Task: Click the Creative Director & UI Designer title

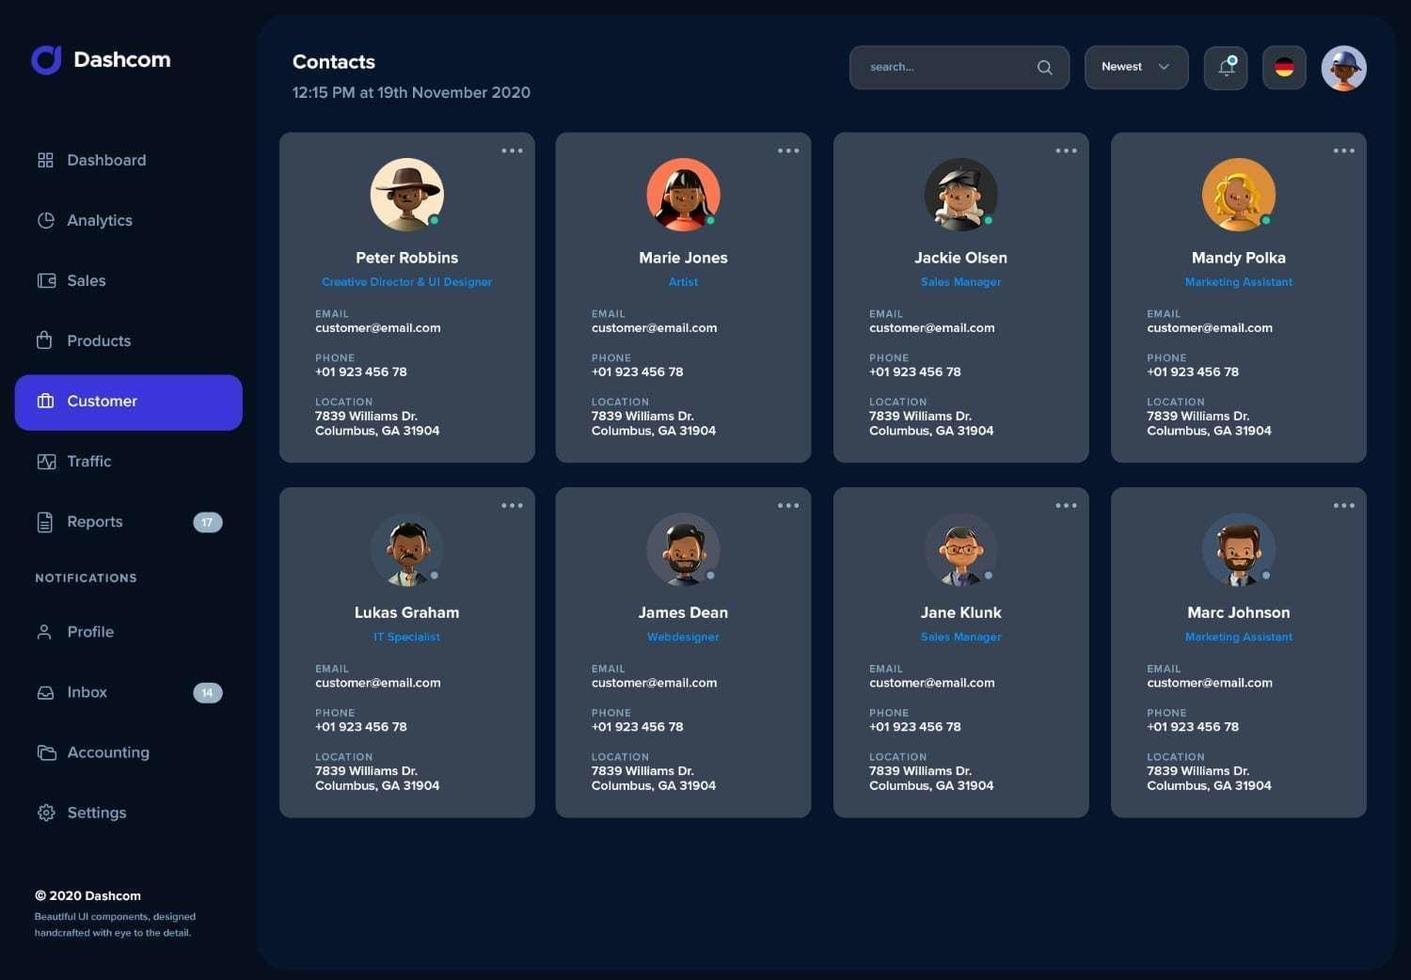Action: pyautogui.click(x=407, y=282)
